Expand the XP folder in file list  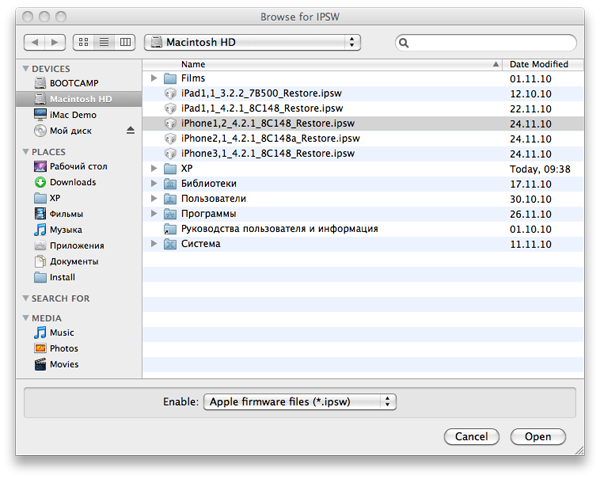click(x=154, y=168)
